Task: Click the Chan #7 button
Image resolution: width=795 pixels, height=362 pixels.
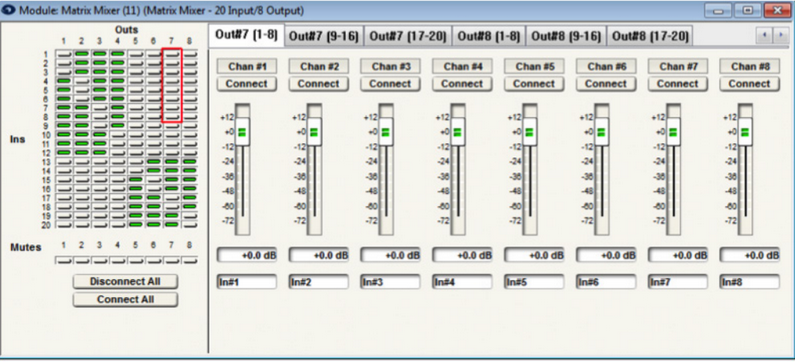Action: [678, 66]
